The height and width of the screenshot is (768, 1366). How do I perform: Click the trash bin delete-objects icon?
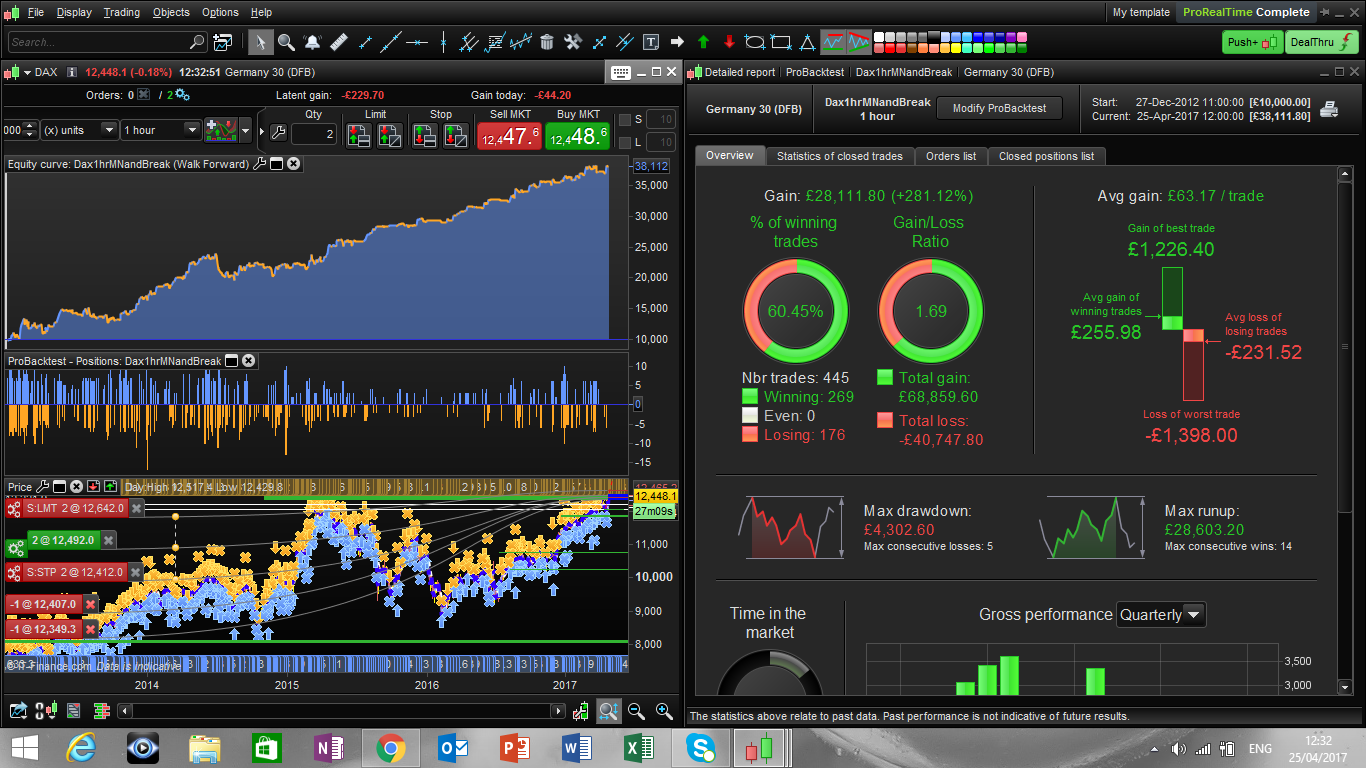click(547, 42)
